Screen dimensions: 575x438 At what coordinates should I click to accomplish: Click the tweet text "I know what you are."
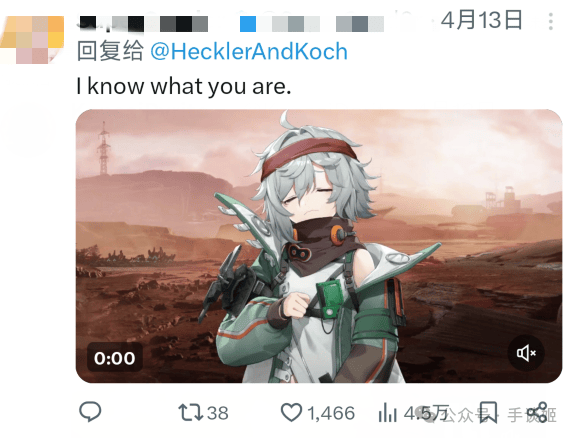click(184, 87)
